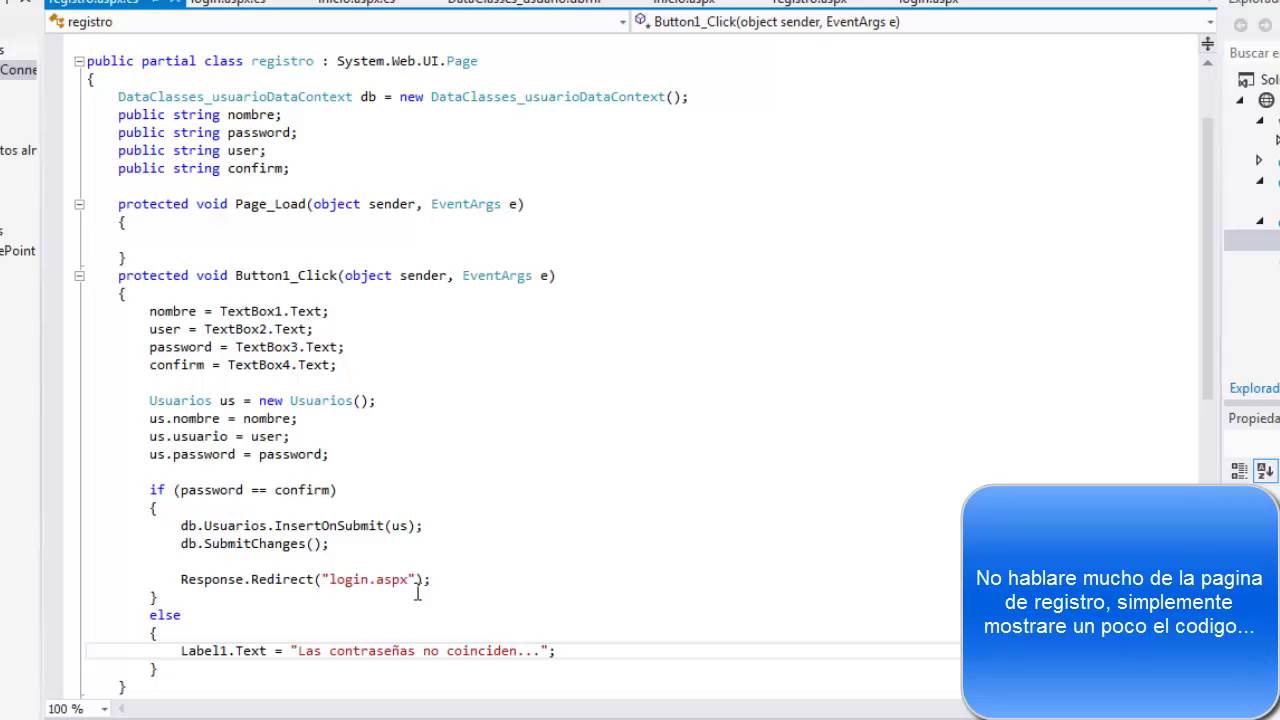
Task: Click the Solution Explorer search box
Action: coord(1254,53)
